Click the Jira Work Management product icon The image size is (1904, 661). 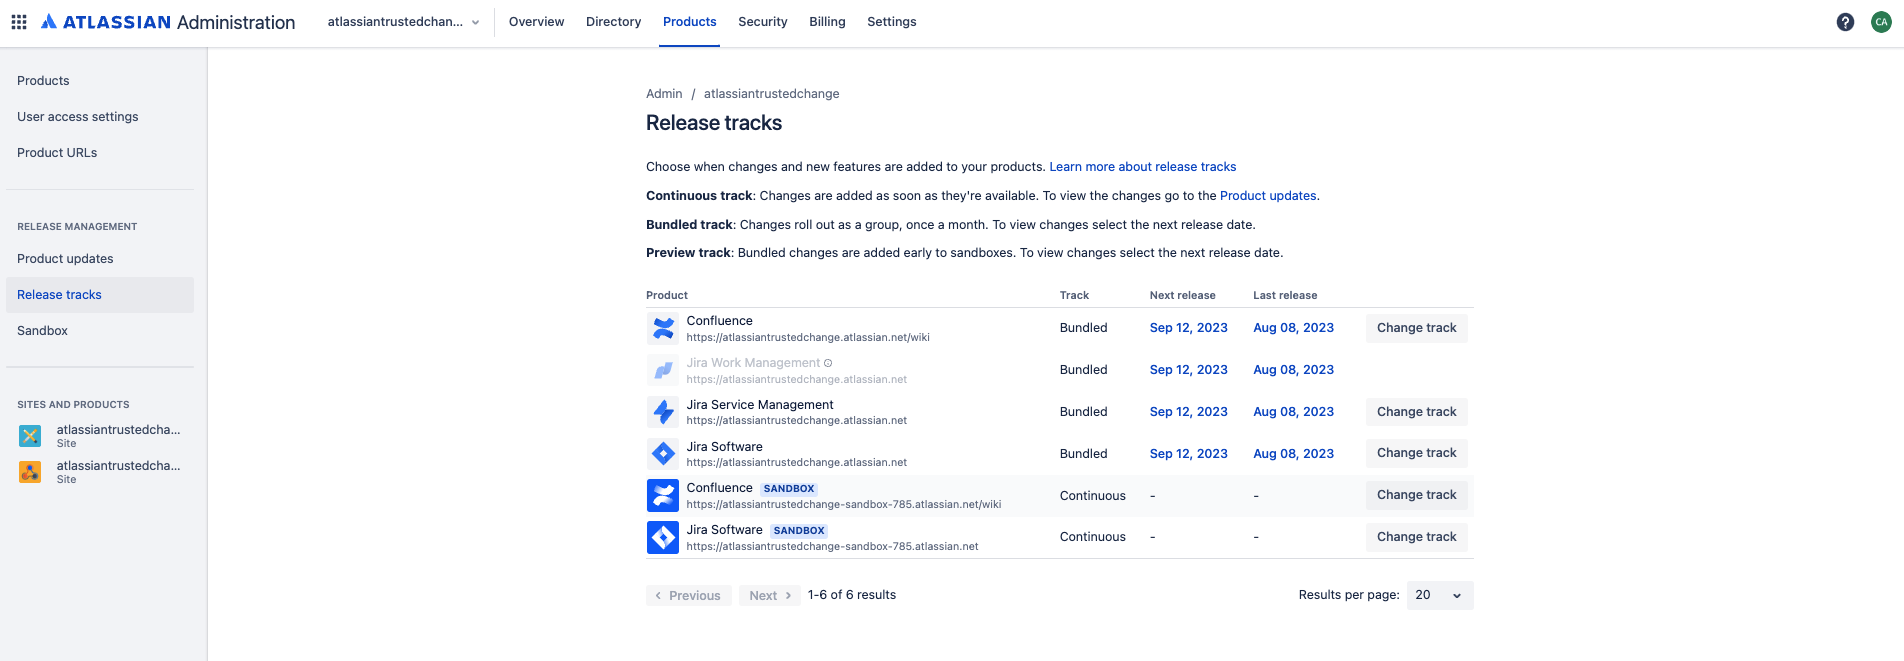pyautogui.click(x=663, y=370)
